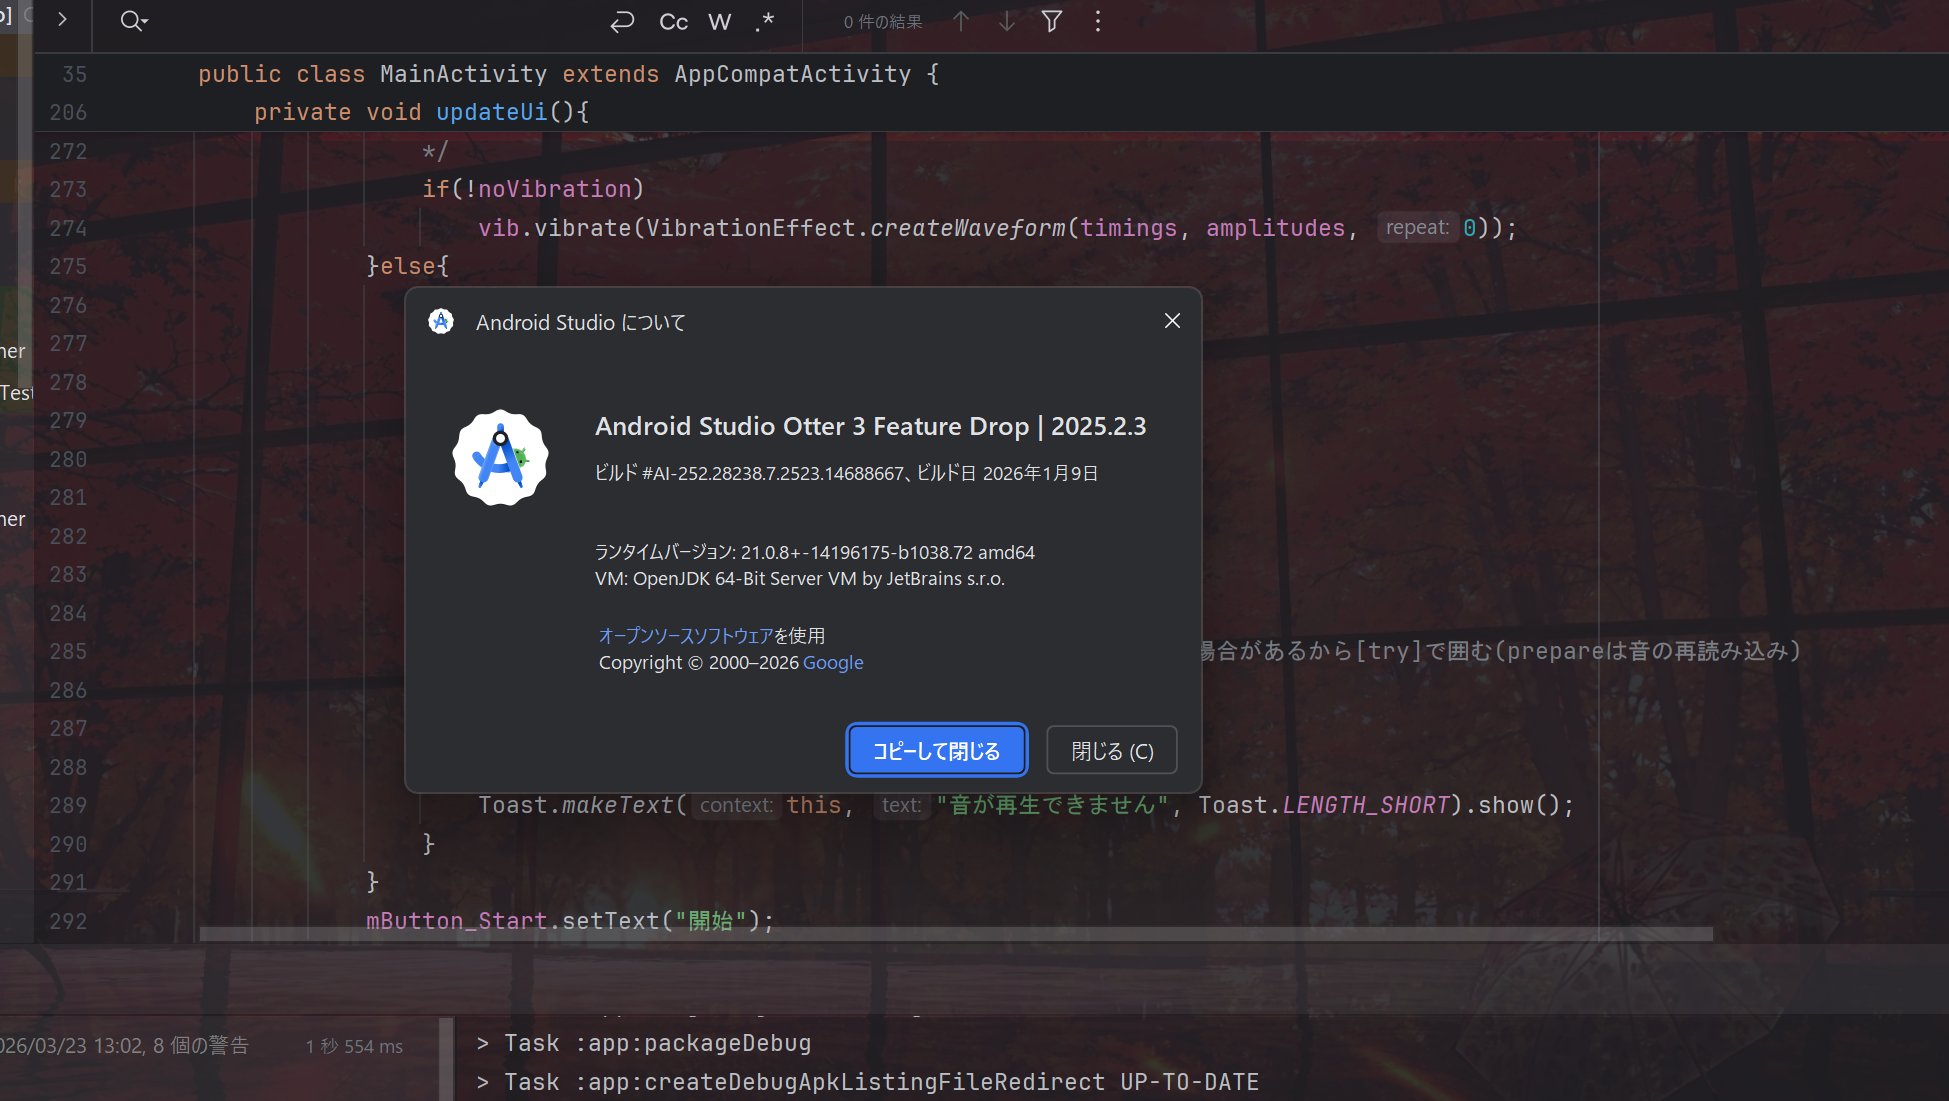Click the new line icon in search bar
This screenshot has height=1101, width=1949.
(x=622, y=22)
